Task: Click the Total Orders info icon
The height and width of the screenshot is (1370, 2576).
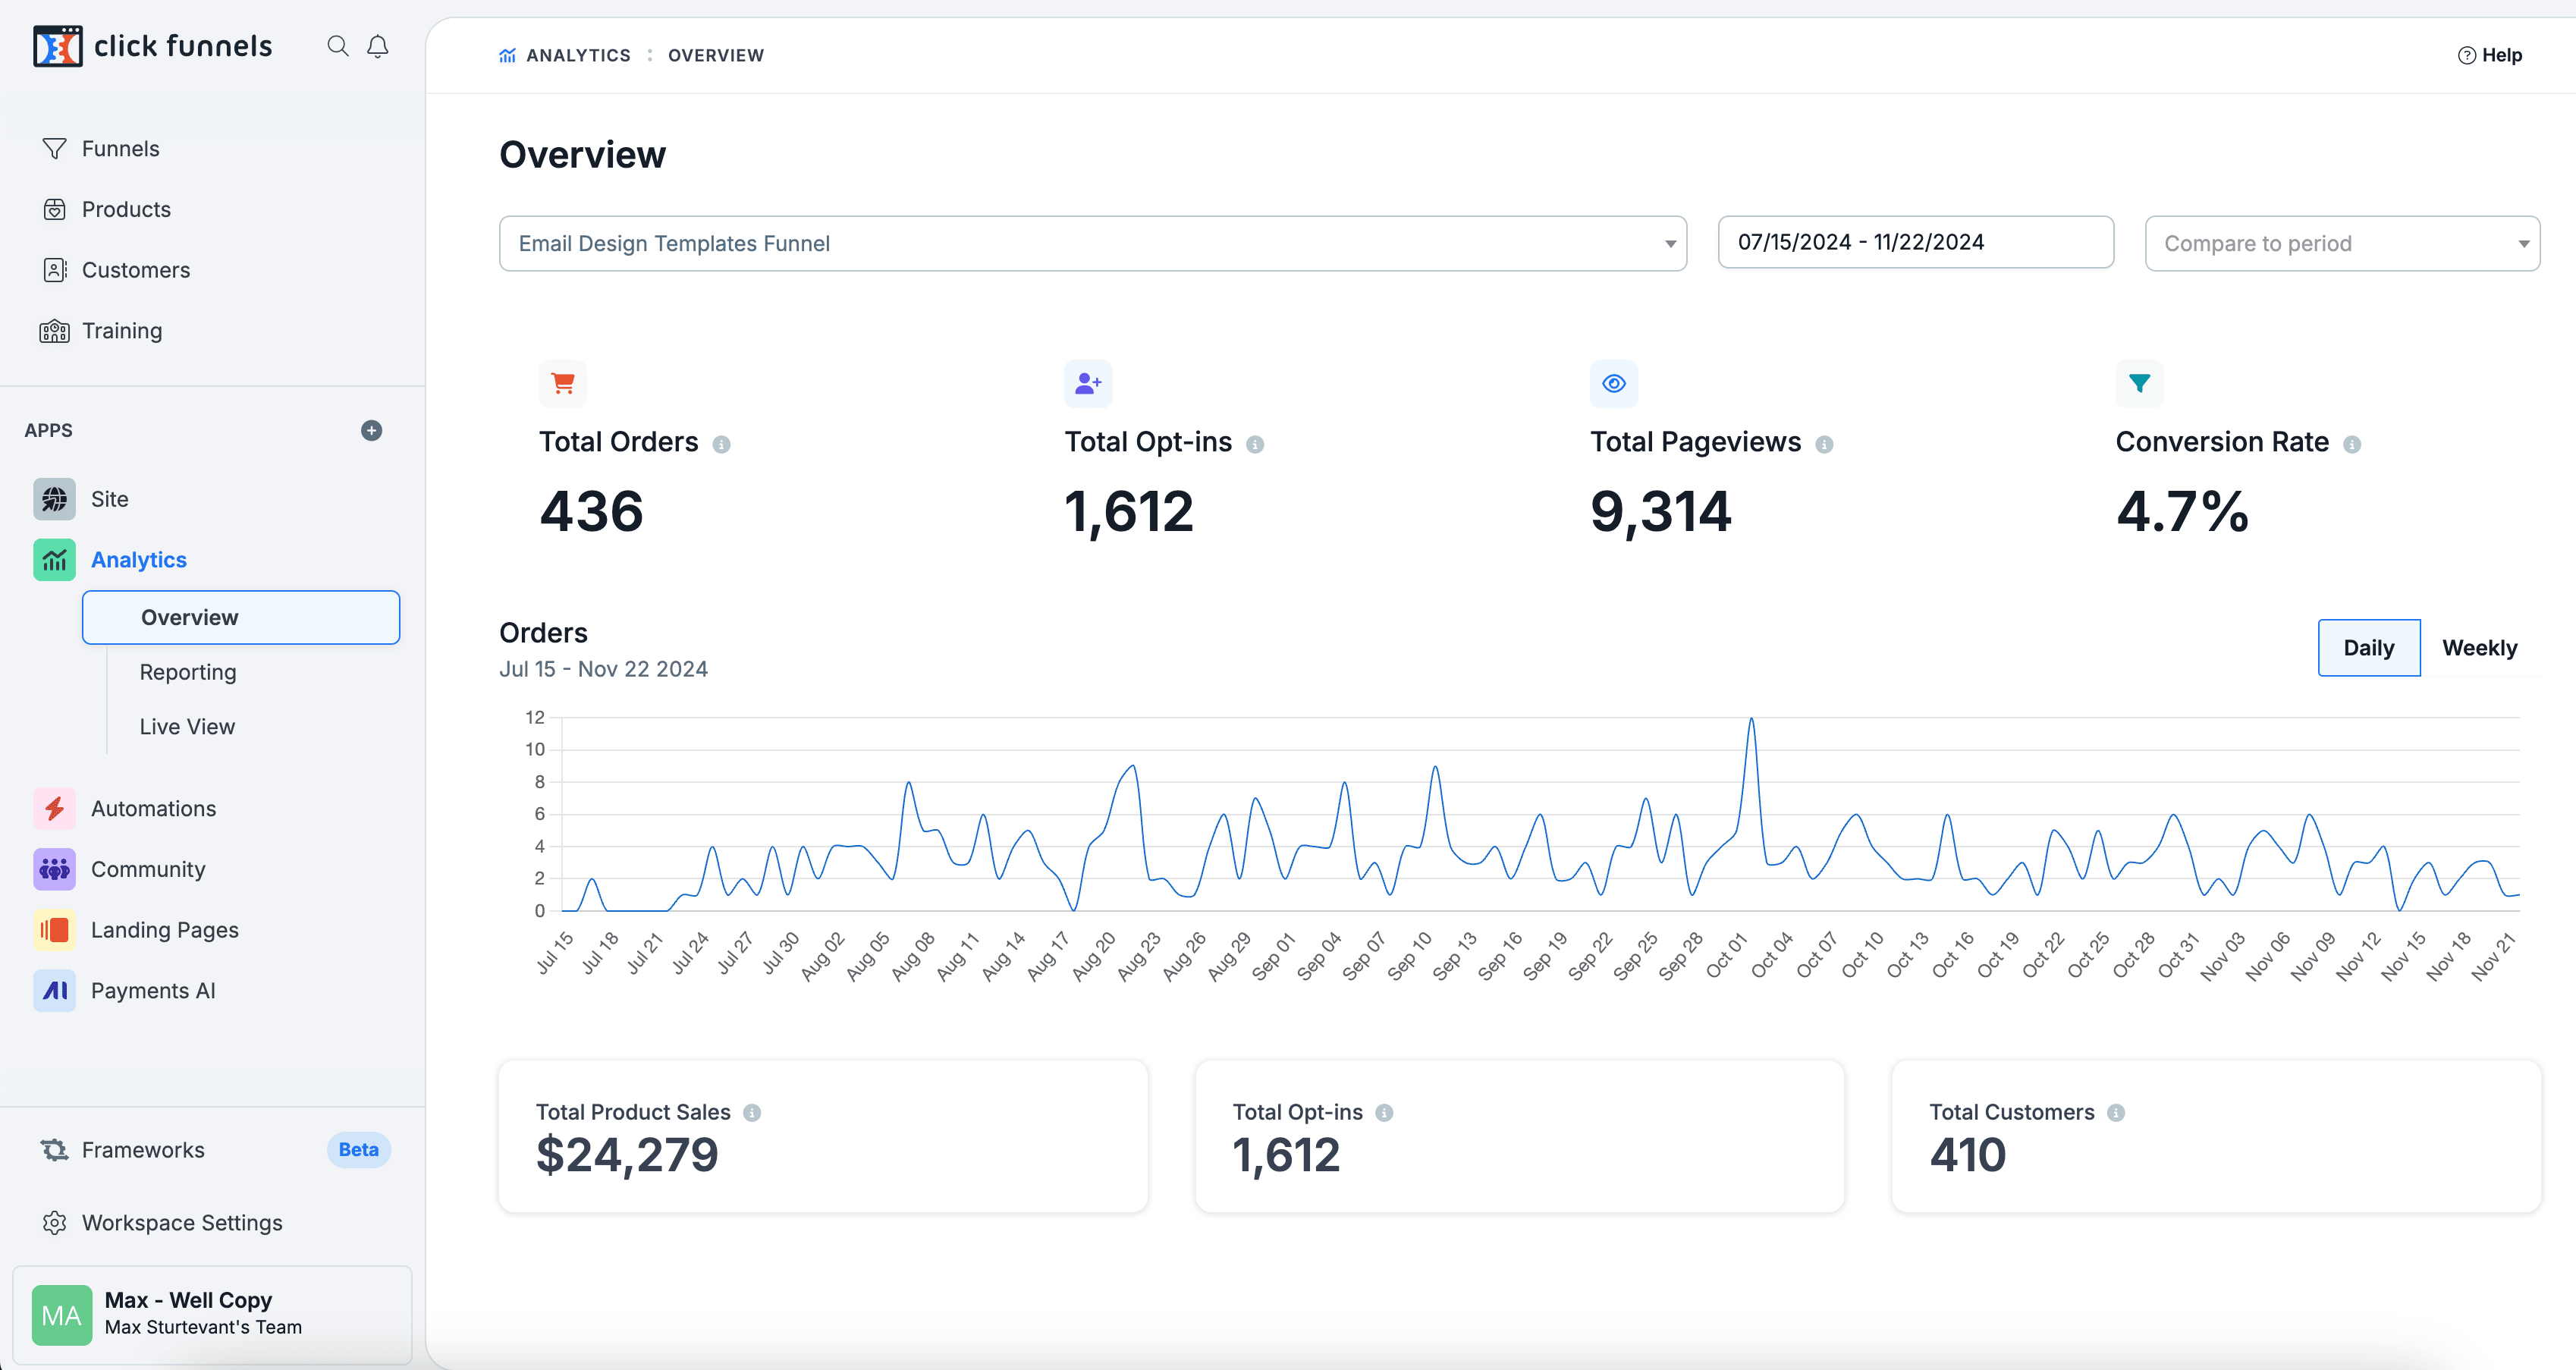Action: (721, 444)
